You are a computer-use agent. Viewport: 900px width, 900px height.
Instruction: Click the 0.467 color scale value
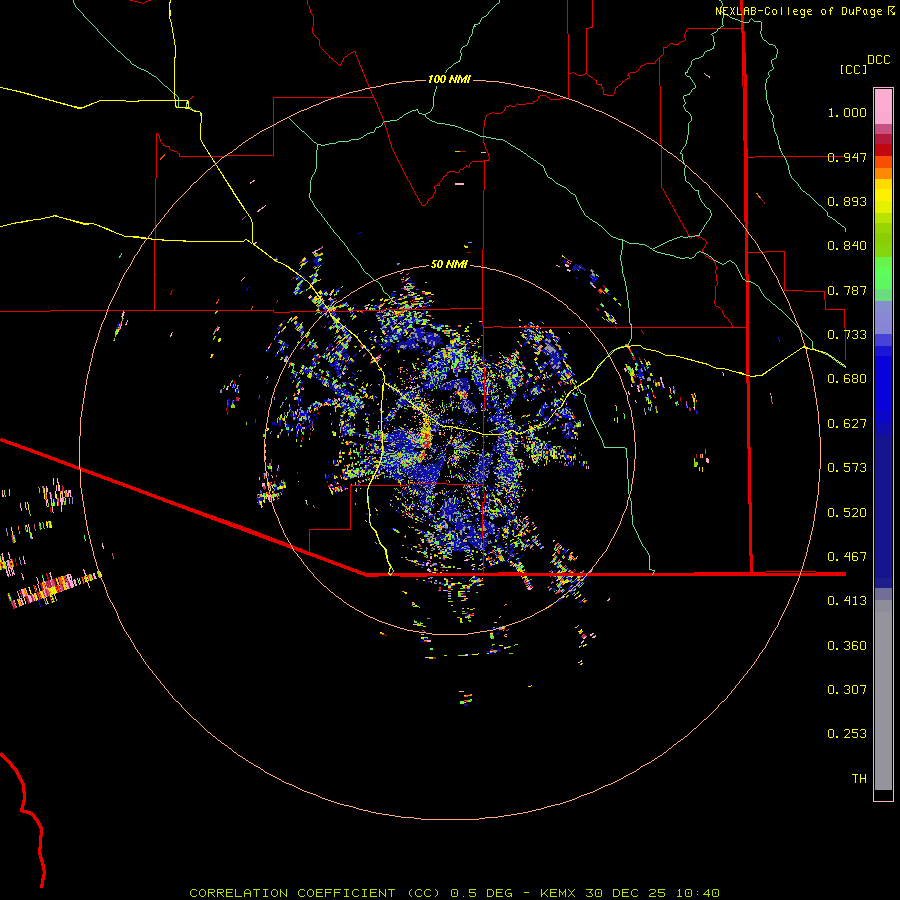(847, 557)
